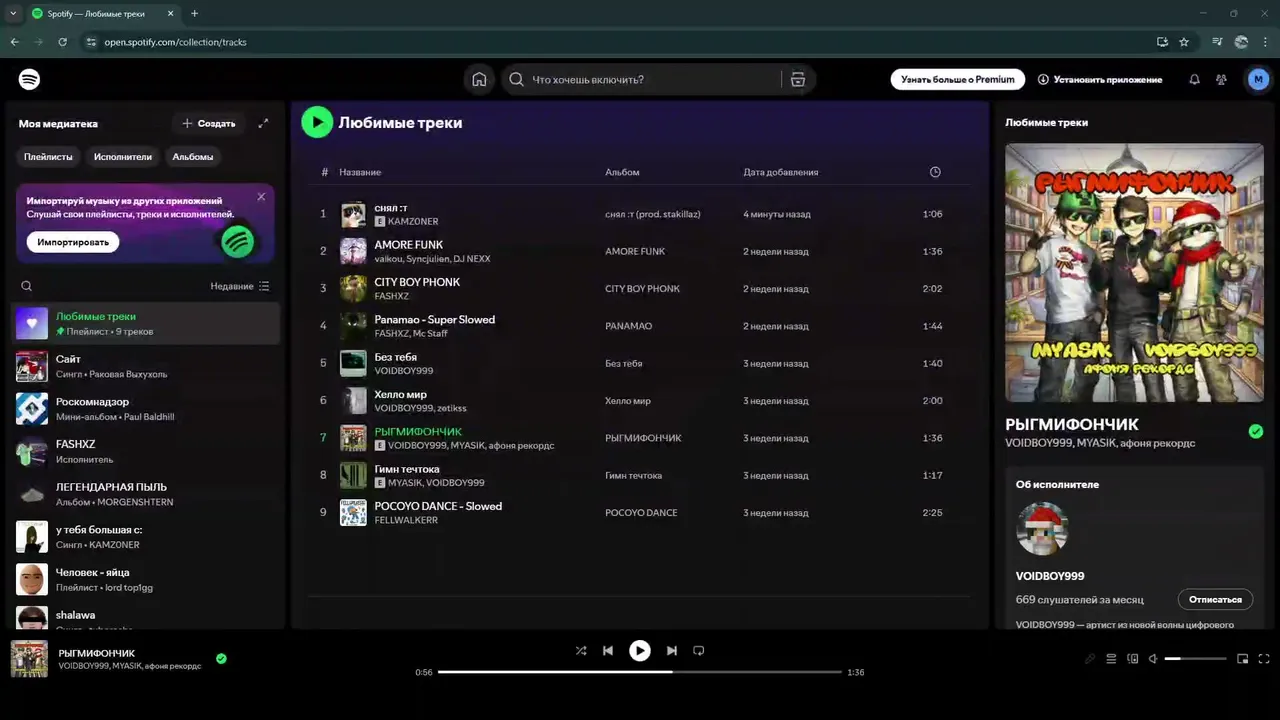Open Любимые треки in library sidebar
This screenshot has width=1280, height=720.
pyautogui.click(x=147, y=323)
